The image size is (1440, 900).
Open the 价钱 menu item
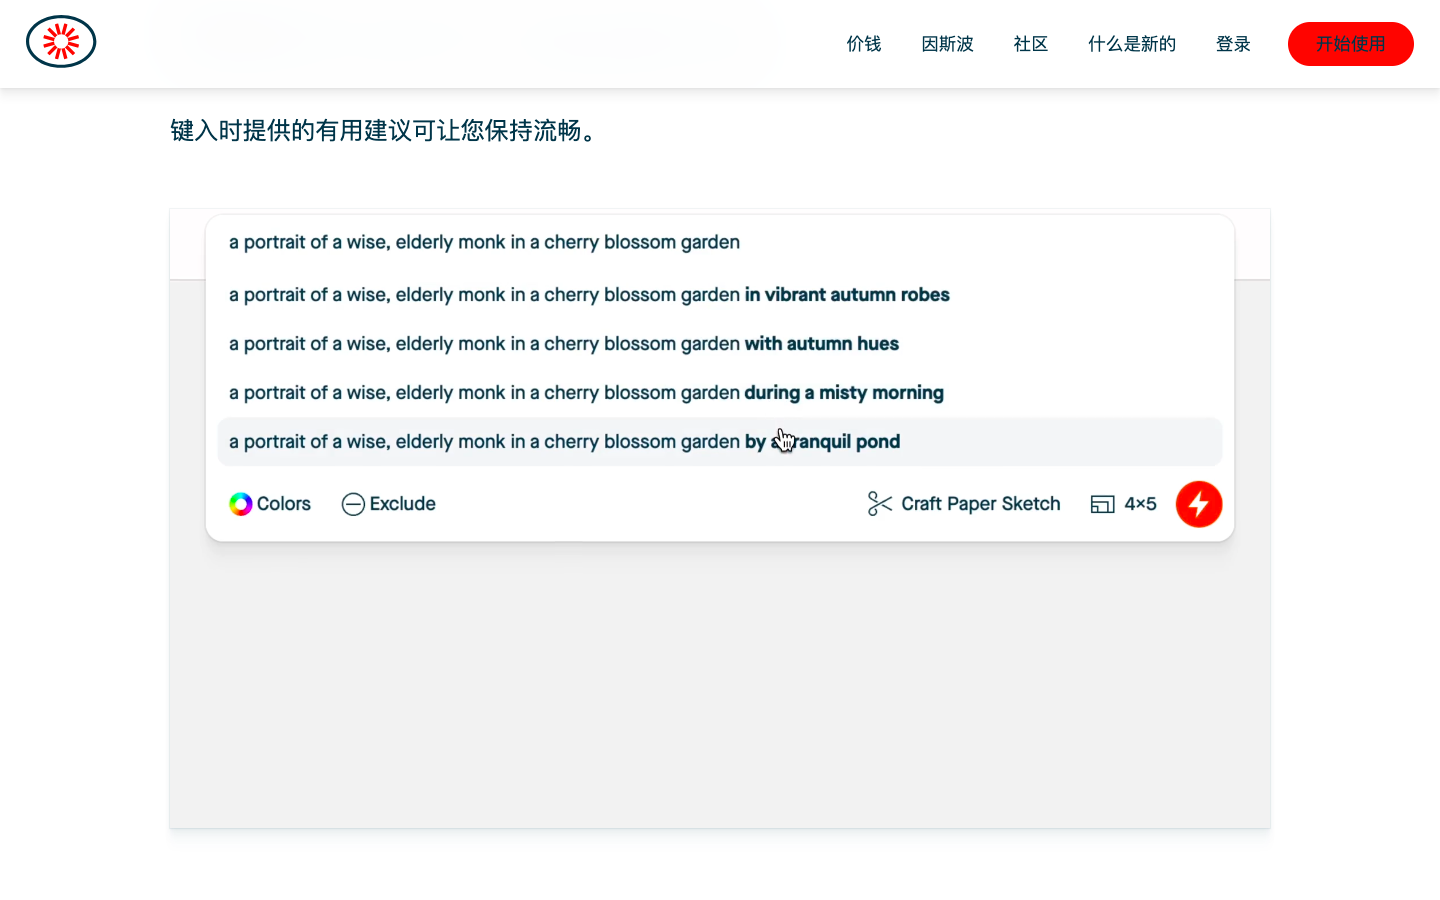point(864,44)
